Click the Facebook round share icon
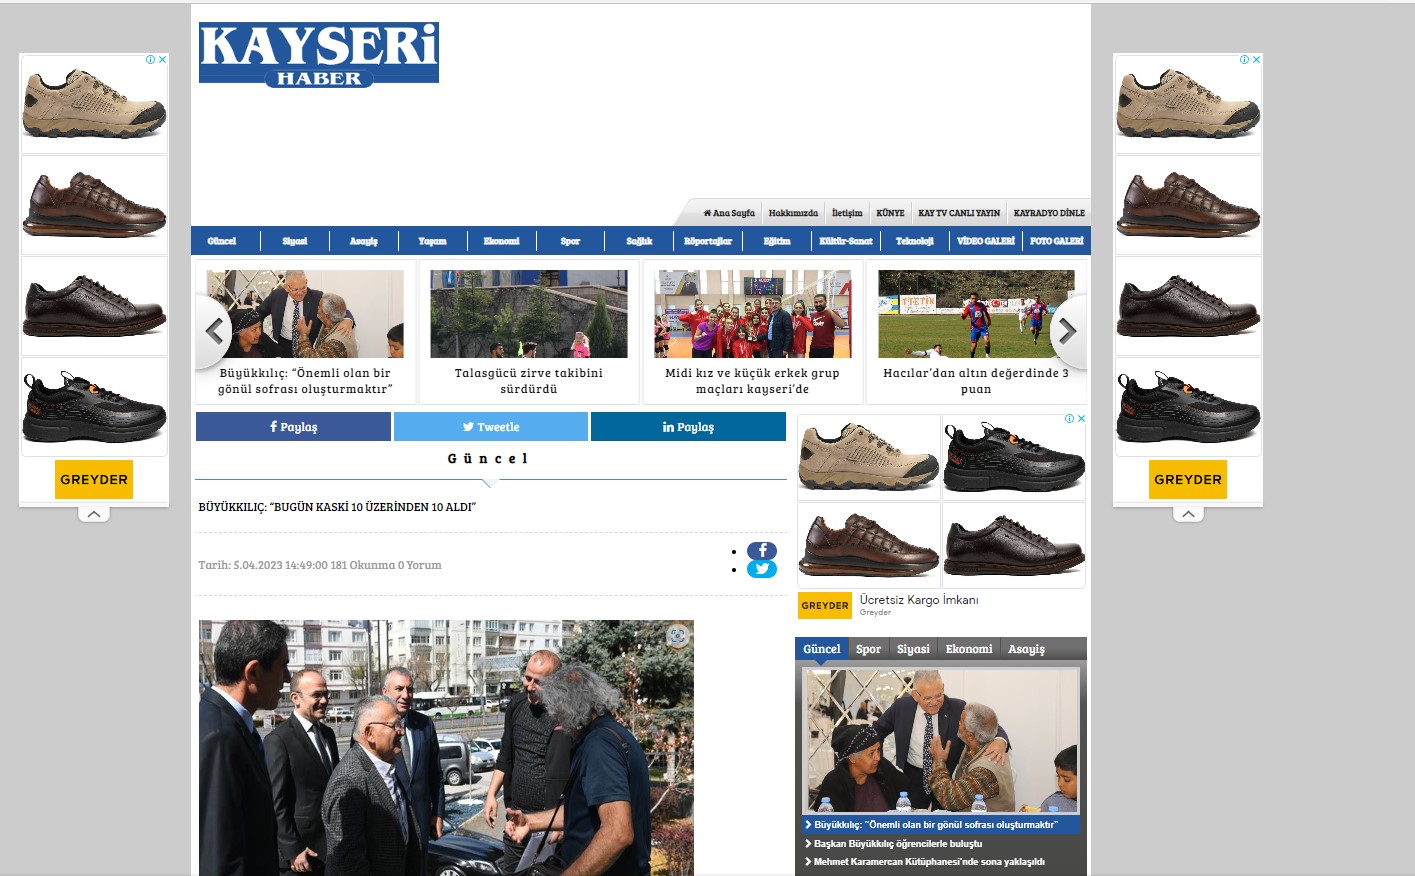This screenshot has width=1415, height=876. (x=762, y=551)
